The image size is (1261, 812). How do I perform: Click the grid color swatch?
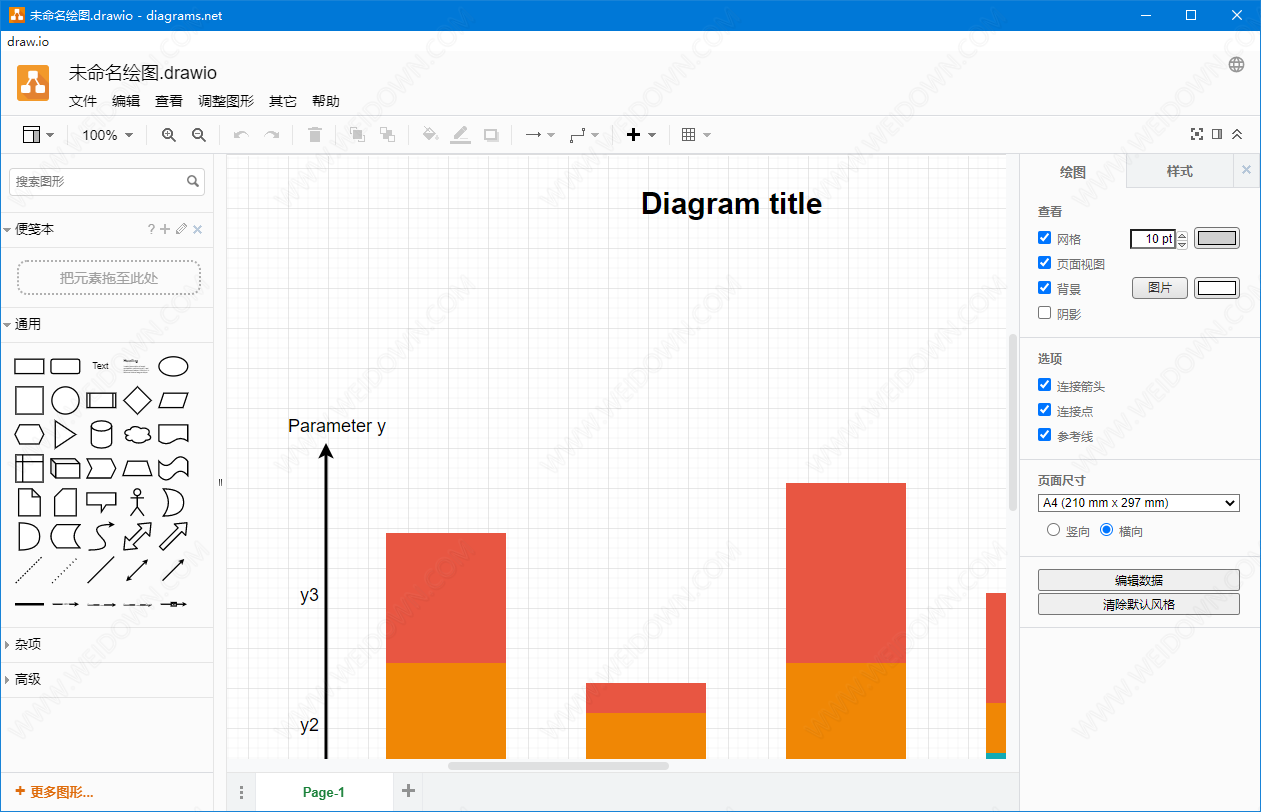tap(1217, 238)
